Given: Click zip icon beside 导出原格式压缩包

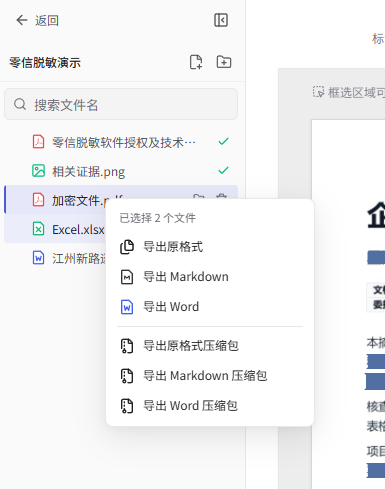Looking at the screenshot, I should point(127,346).
